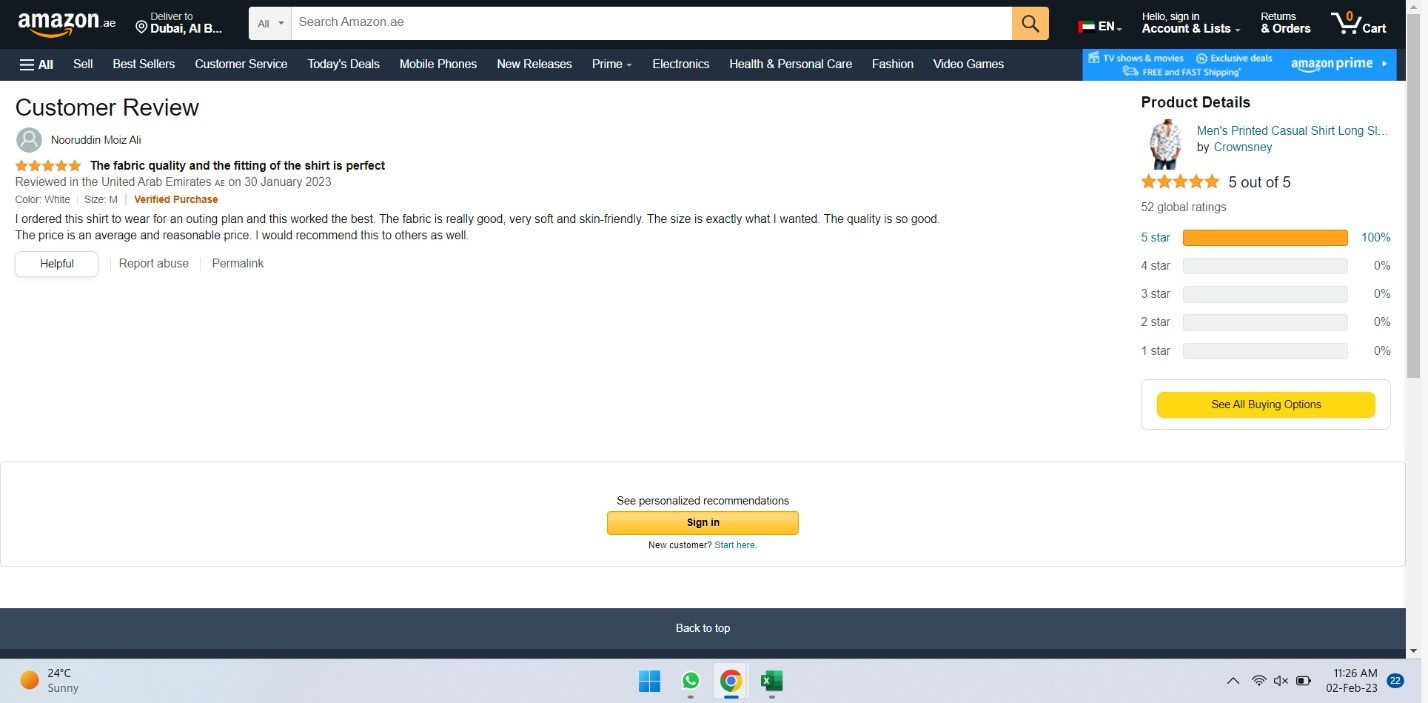1428x703 pixels.
Task: Open Health & Personal Care
Action: click(791, 64)
